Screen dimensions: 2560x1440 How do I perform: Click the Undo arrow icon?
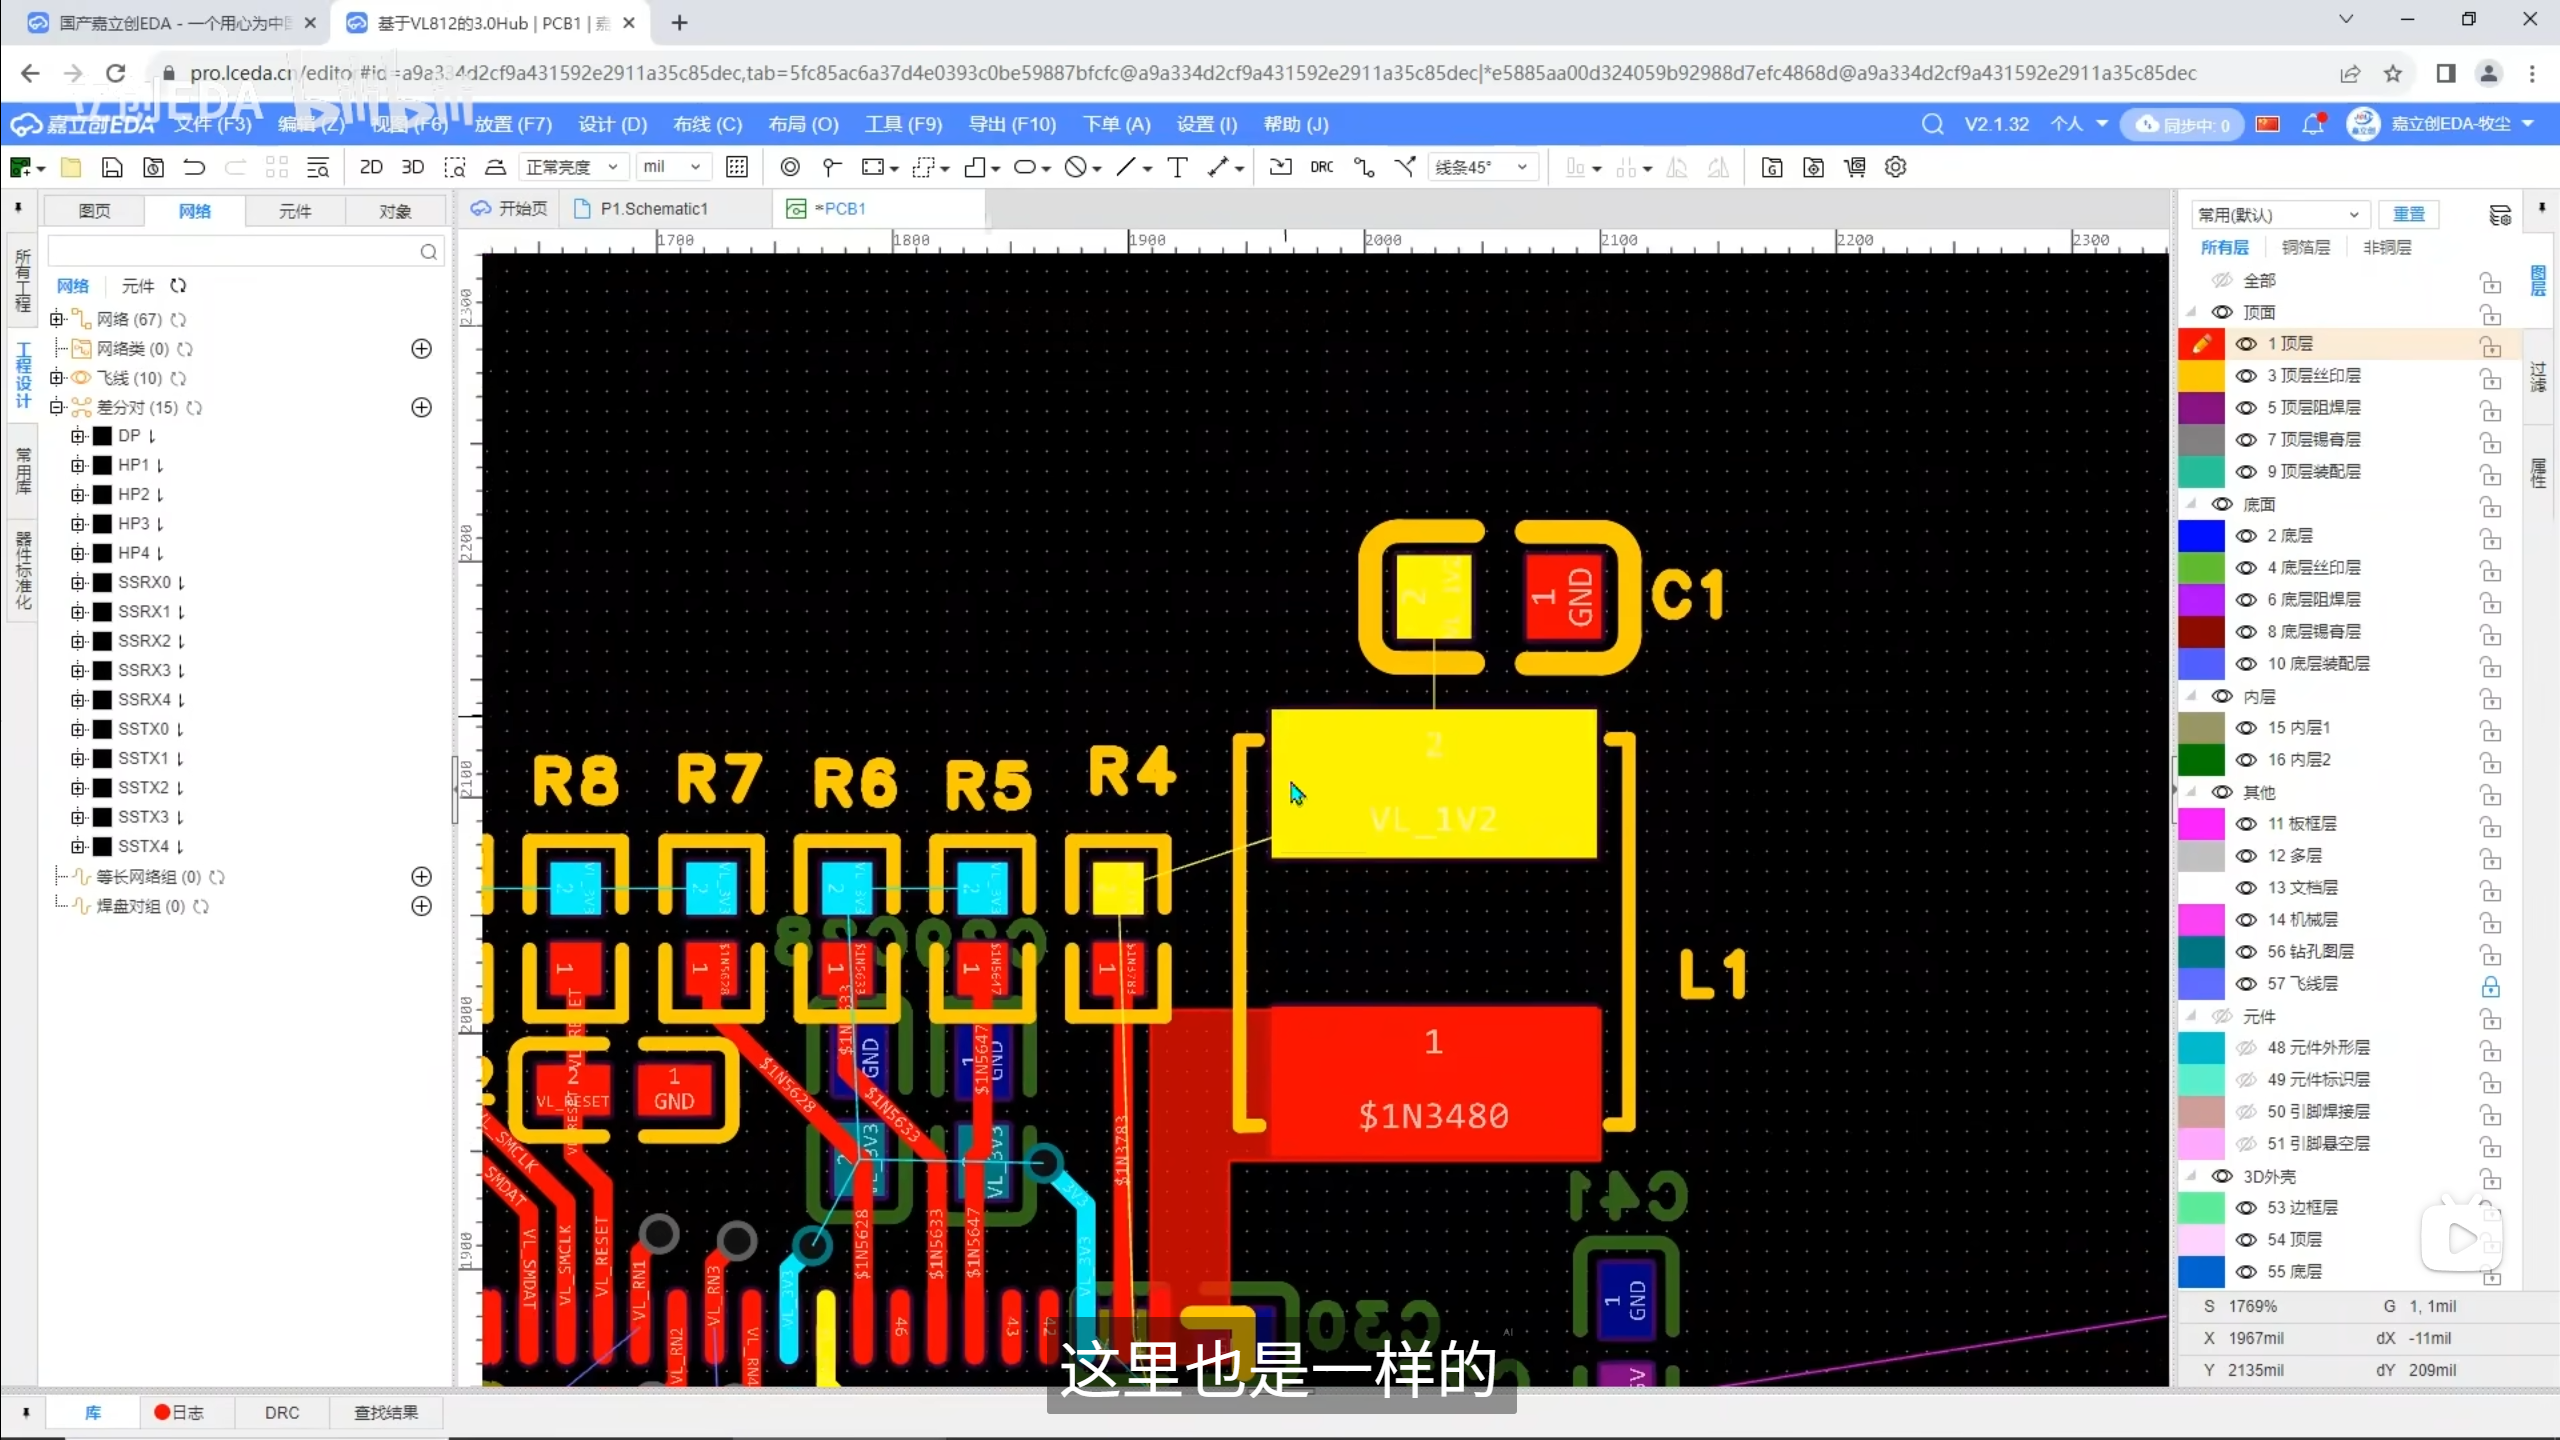[x=194, y=167]
